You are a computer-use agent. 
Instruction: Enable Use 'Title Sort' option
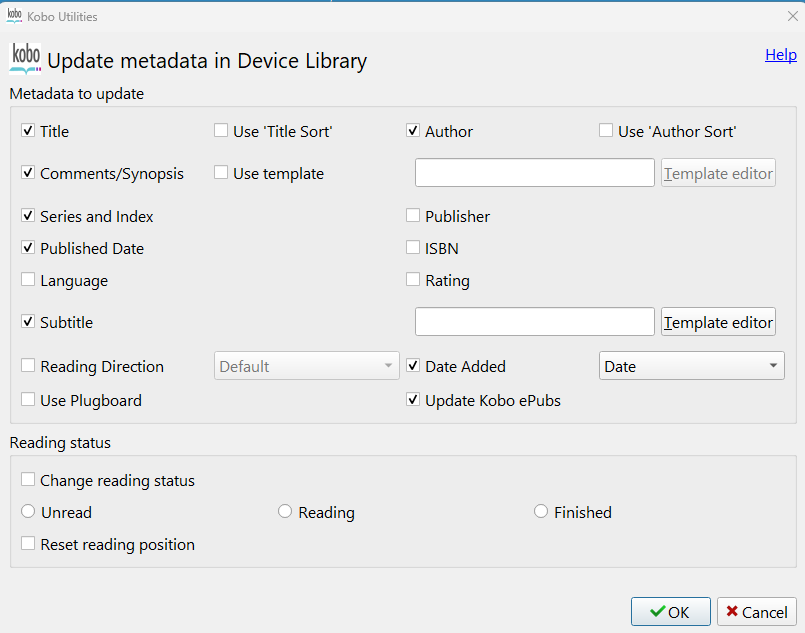221,131
